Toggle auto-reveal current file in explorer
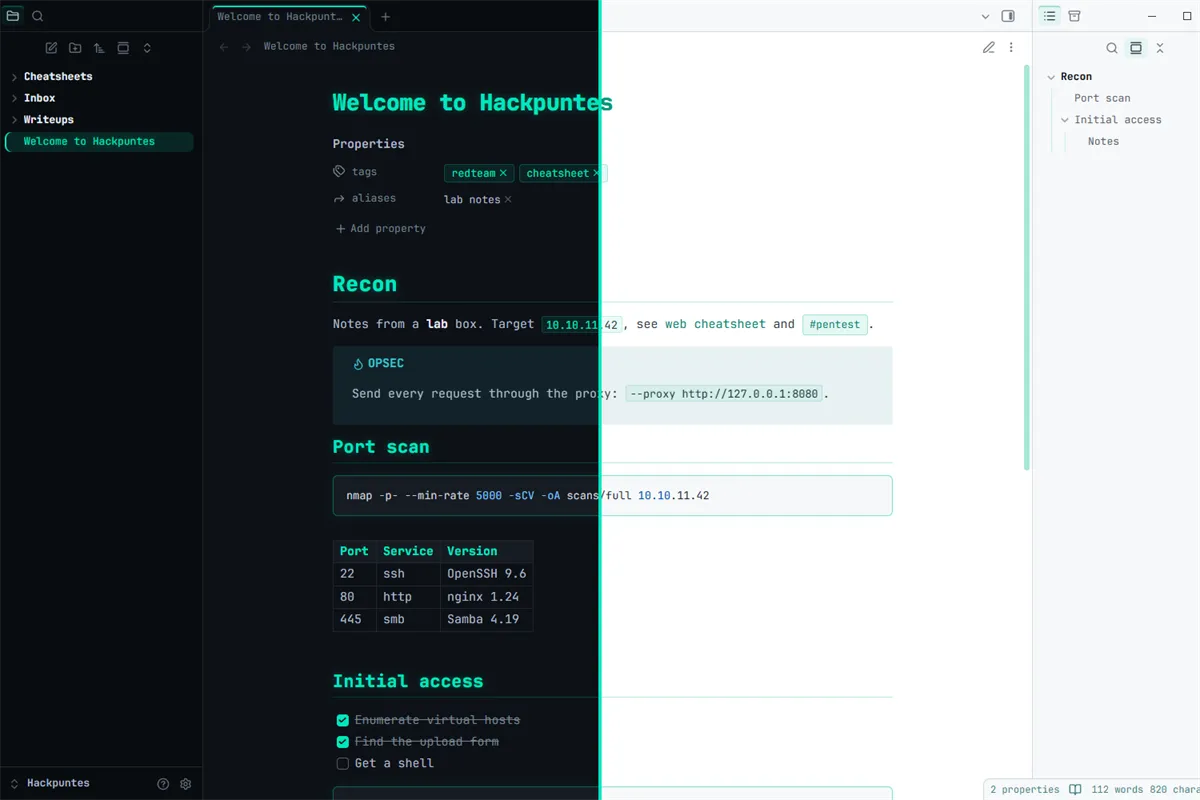Image resolution: width=1200 pixels, height=800 pixels. tap(123, 48)
